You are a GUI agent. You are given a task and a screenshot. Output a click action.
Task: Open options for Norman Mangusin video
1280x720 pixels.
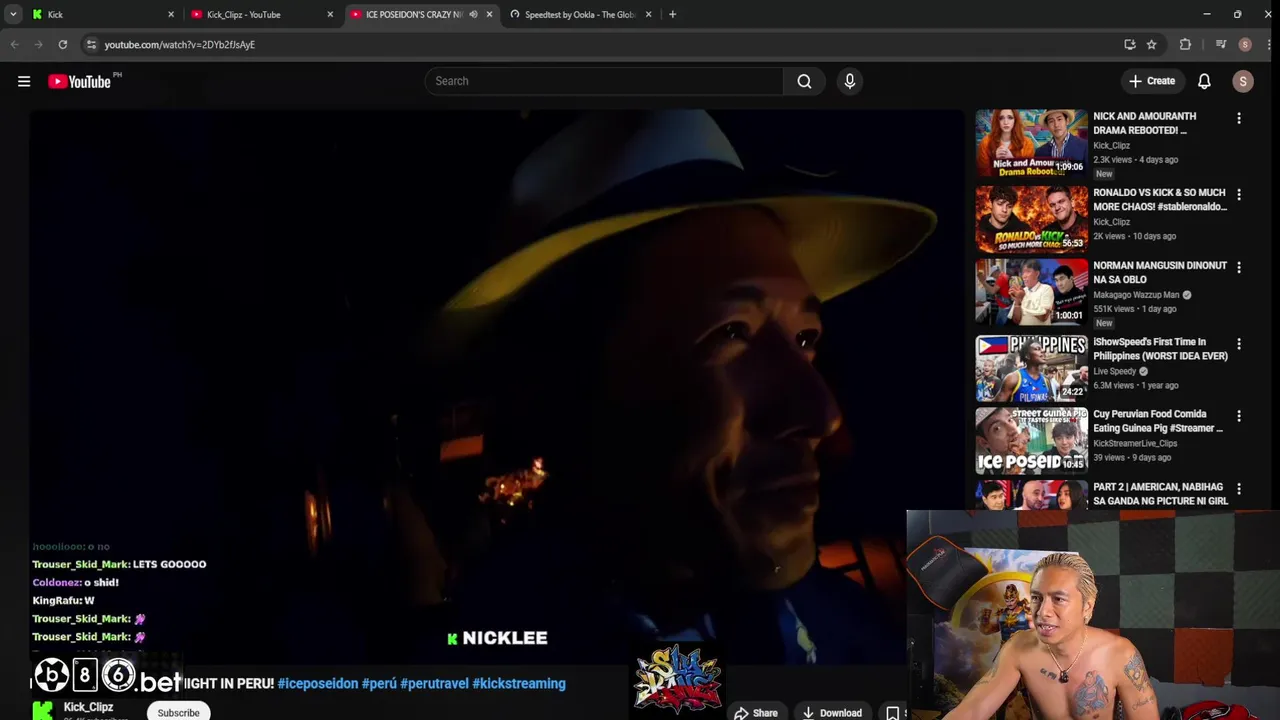coord(1239,267)
